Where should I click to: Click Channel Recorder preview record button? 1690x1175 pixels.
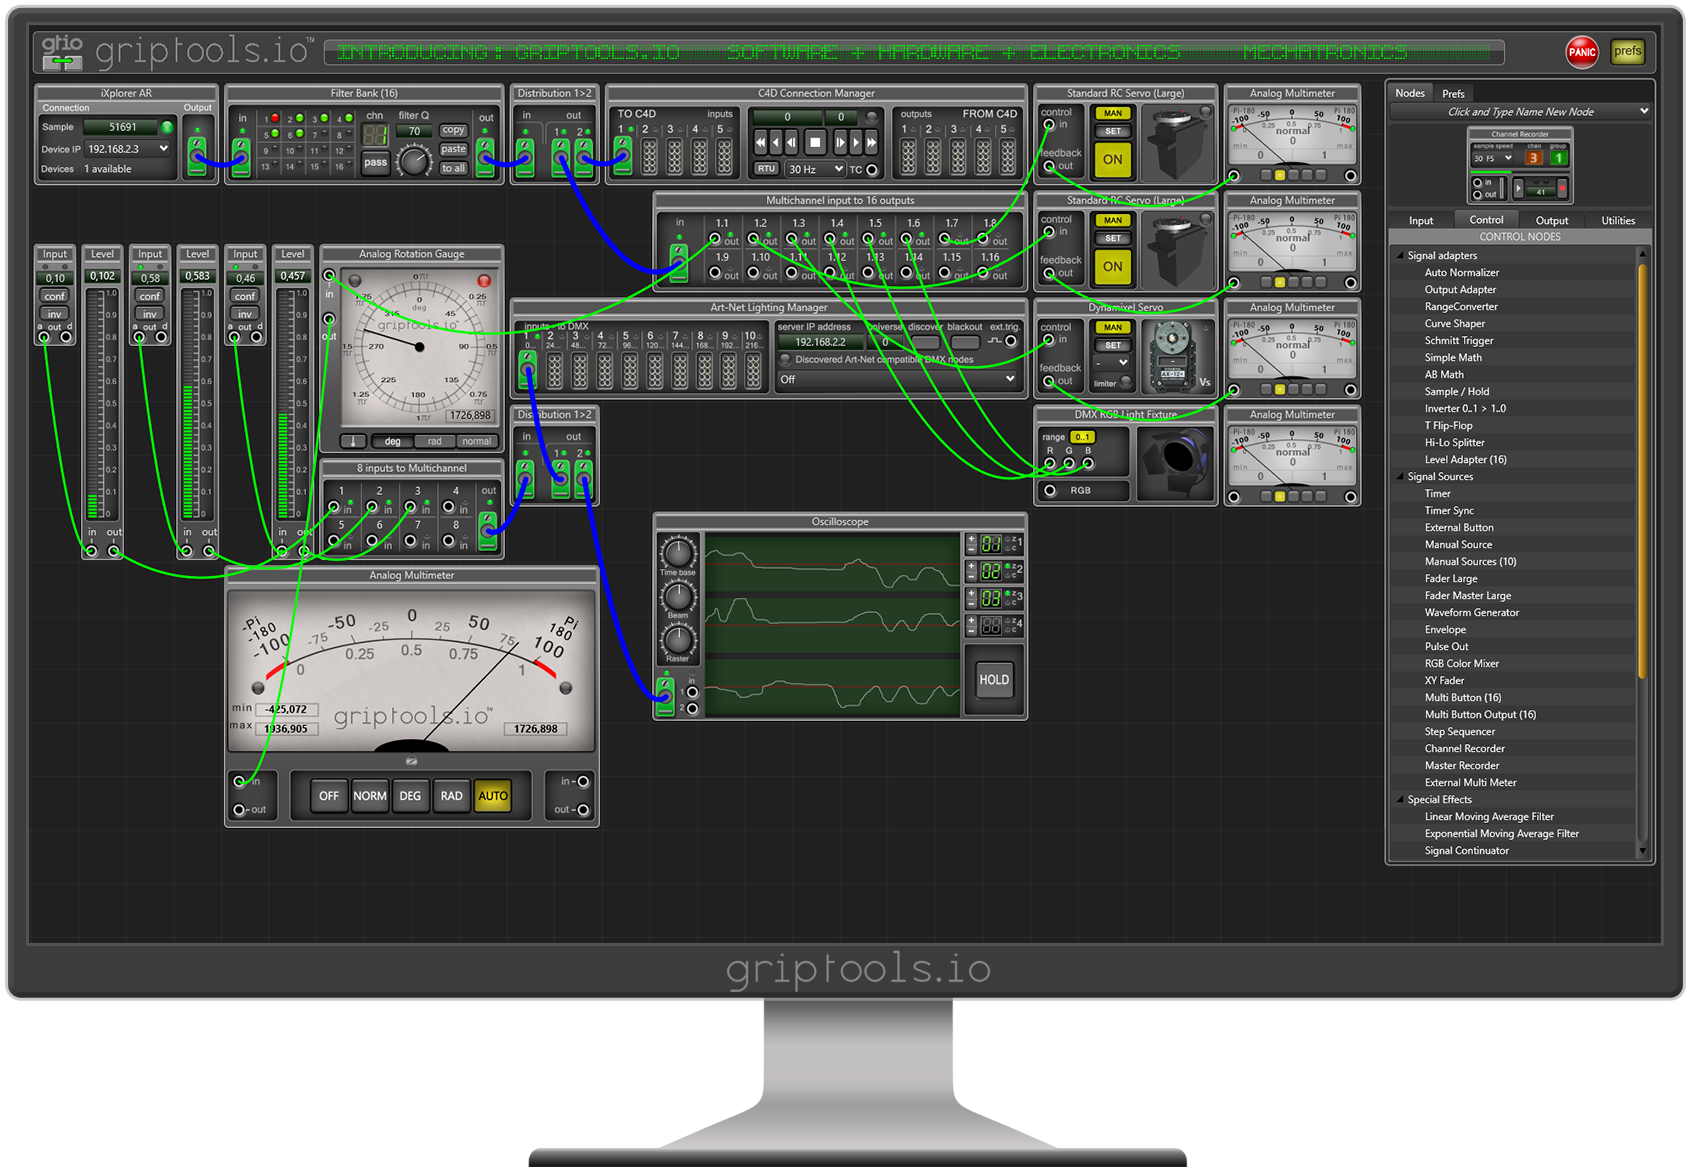pyautogui.click(x=1561, y=188)
